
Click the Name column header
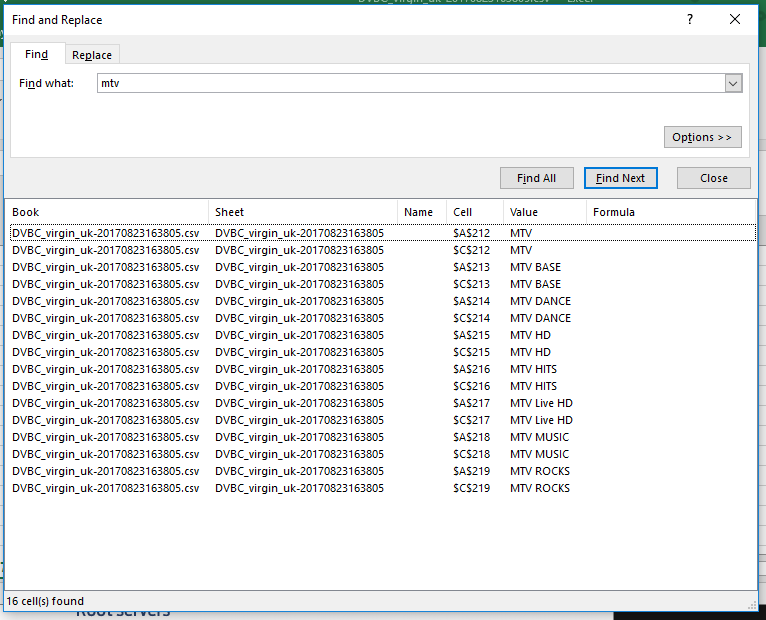coord(422,212)
